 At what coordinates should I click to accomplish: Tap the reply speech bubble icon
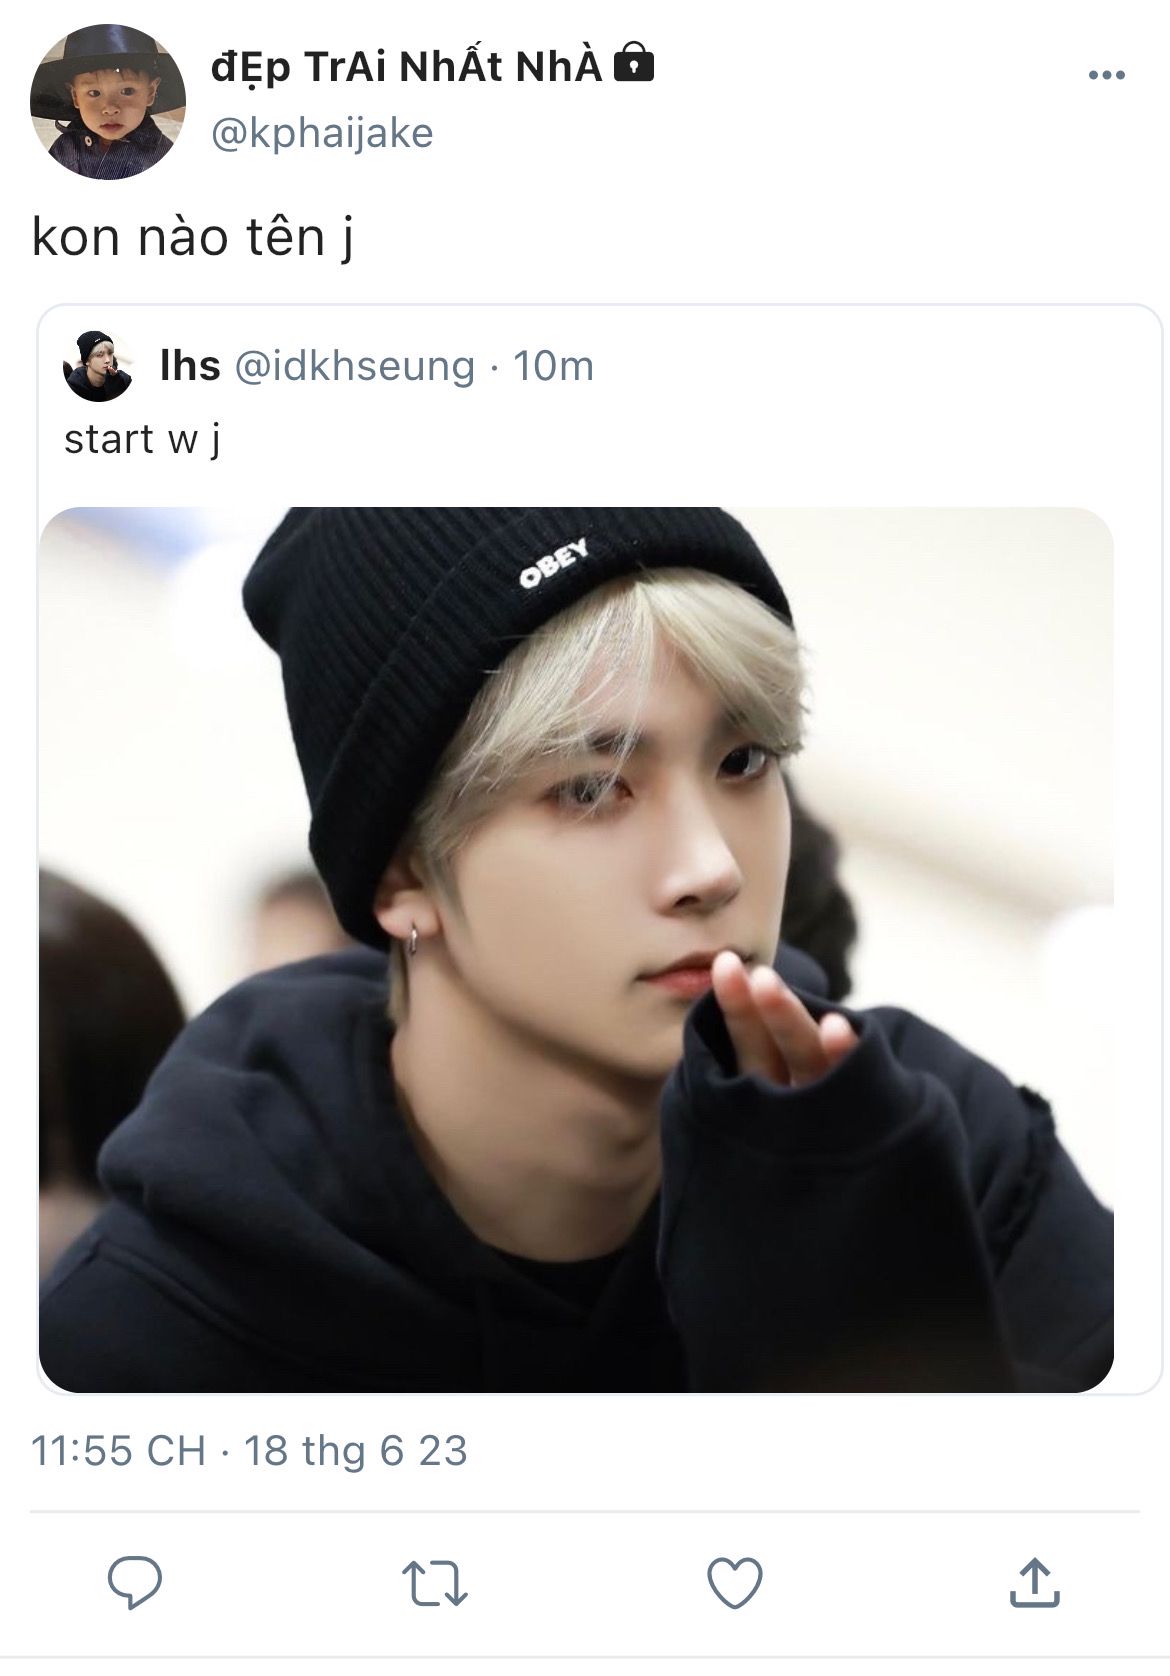[x=135, y=1583]
